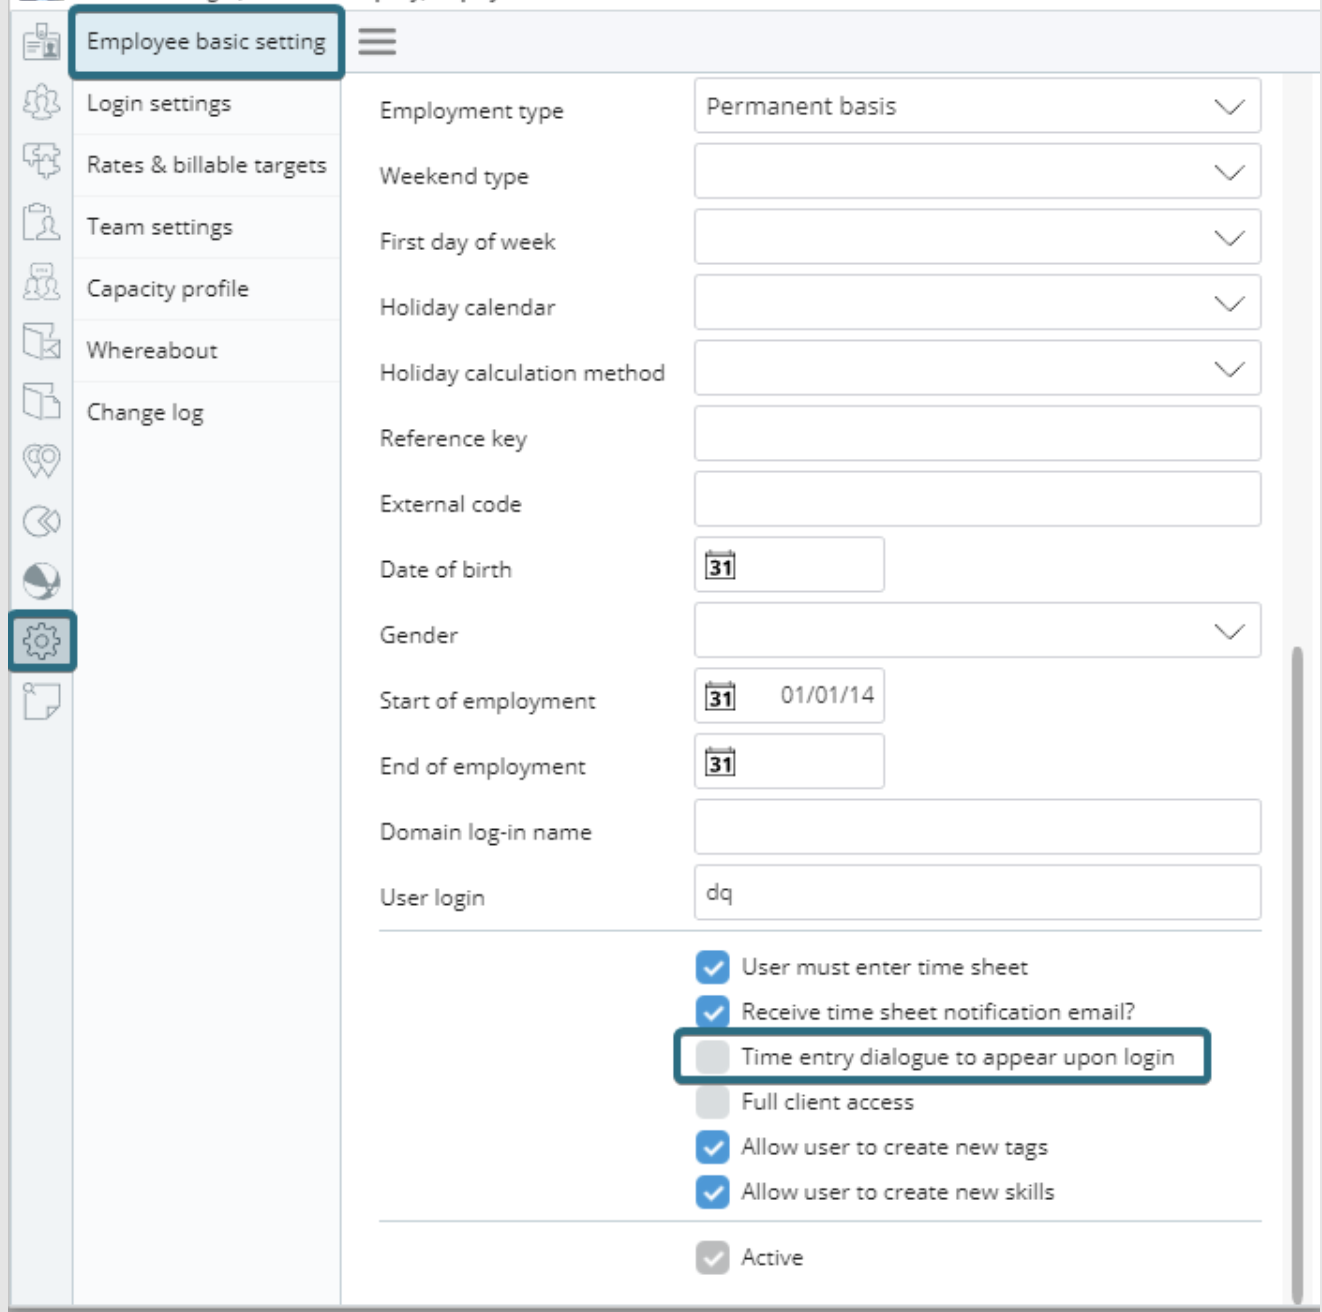This screenshot has height=1312, width=1322.
Task: Switch to the Login settings tab
Action: coord(160,103)
